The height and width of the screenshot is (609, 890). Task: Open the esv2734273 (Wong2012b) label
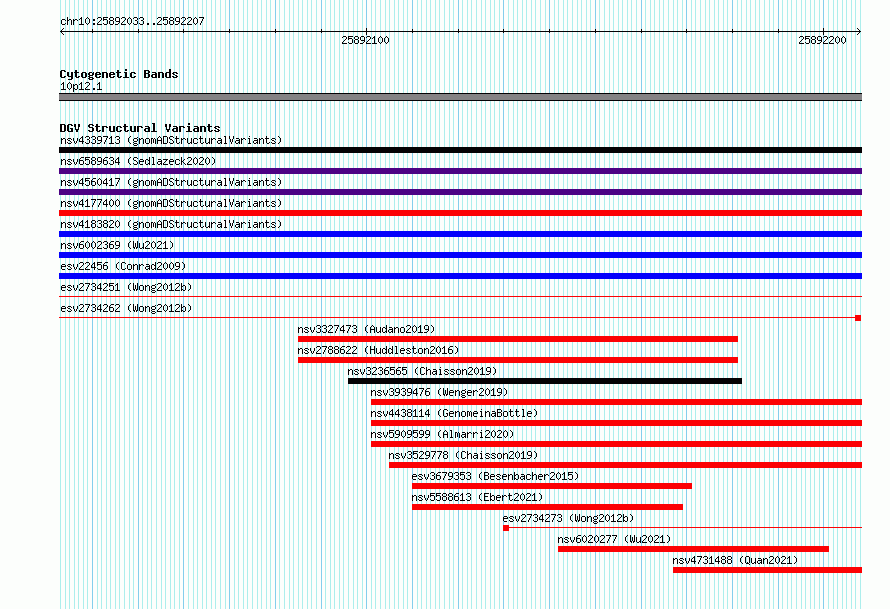click(x=568, y=518)
